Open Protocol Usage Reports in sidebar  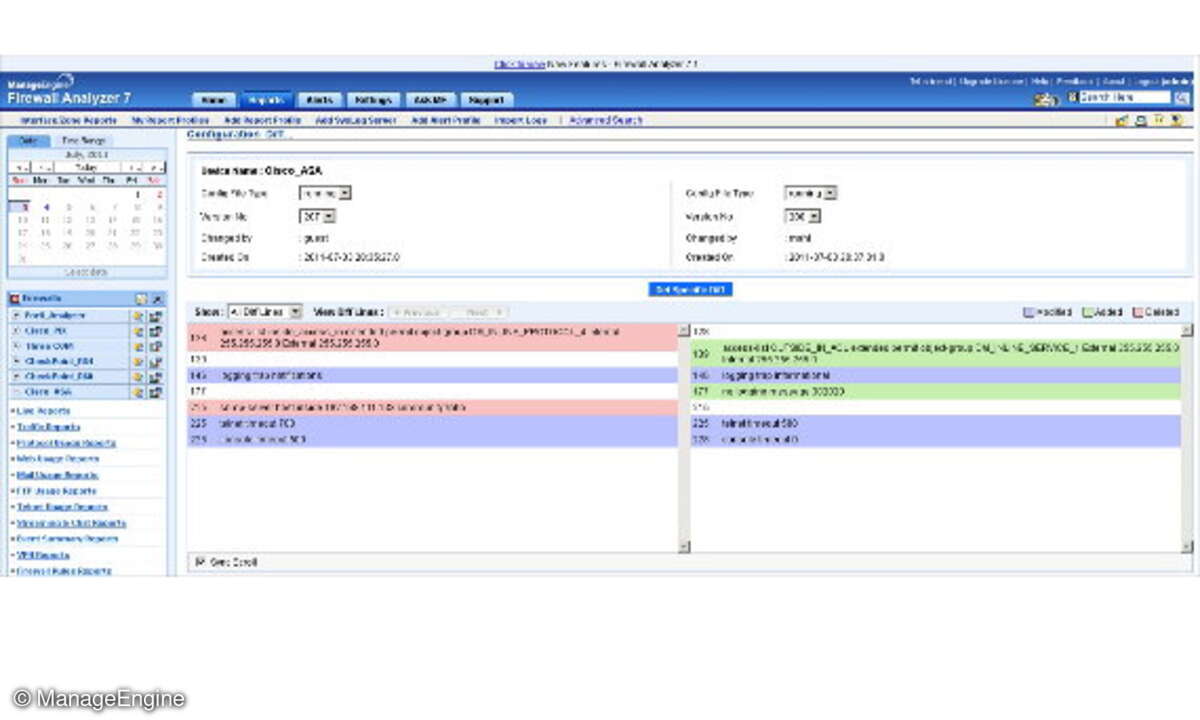pyautogui.click(x=65, y=443)
